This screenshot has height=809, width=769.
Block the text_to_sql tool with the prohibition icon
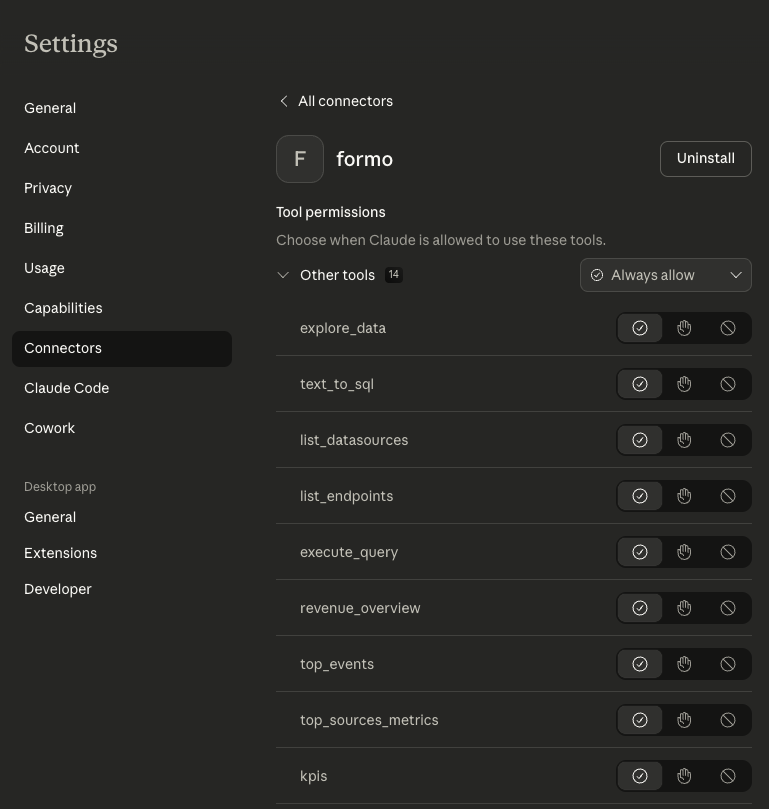pos(728,383)
